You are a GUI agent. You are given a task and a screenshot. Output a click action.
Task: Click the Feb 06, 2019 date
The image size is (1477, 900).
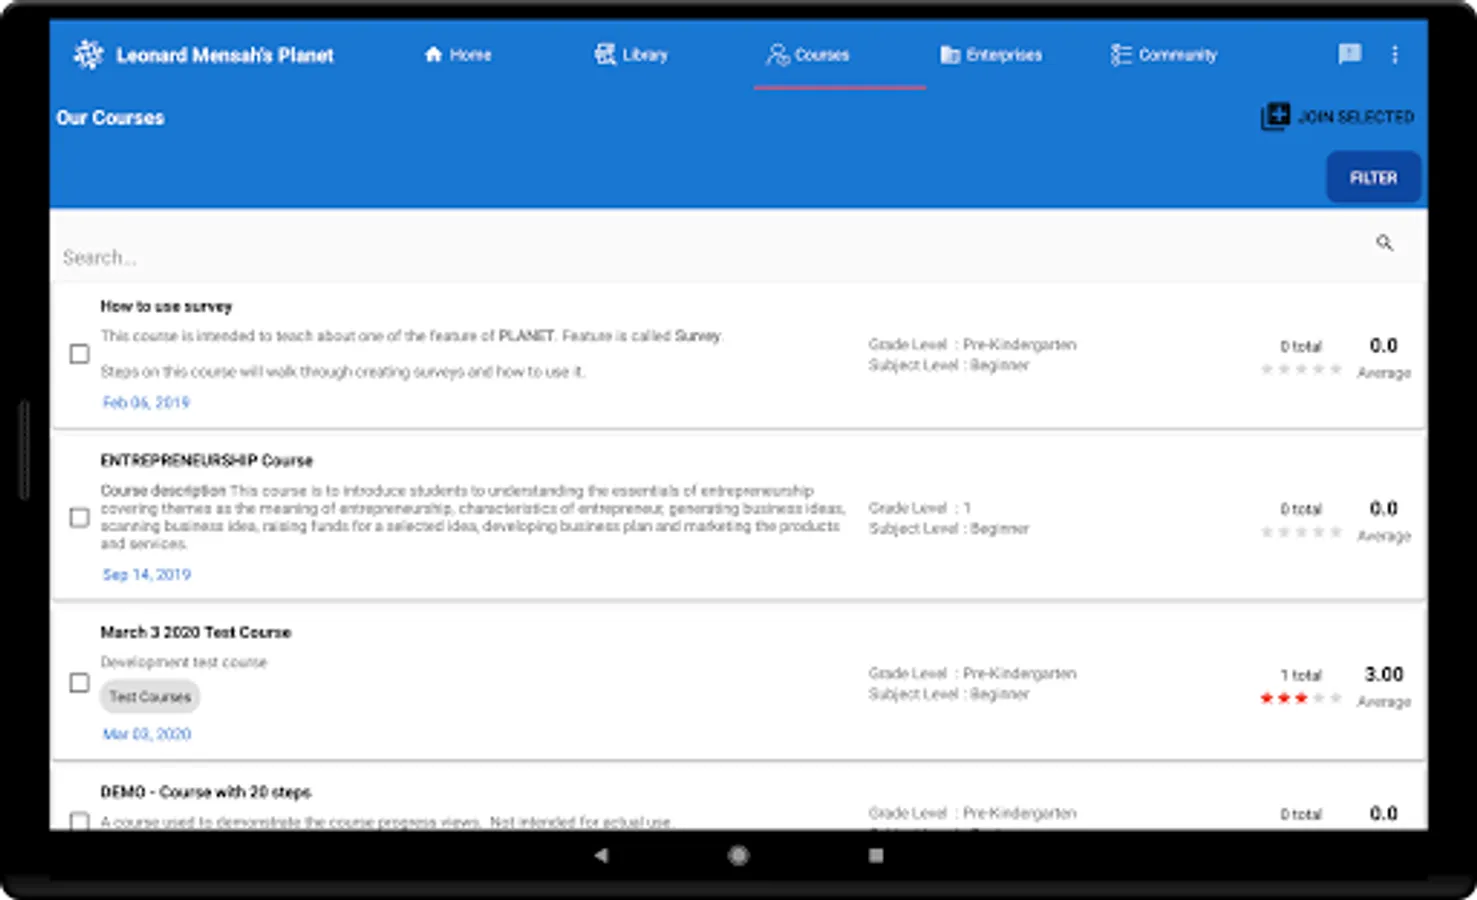(x=146, y=402)
